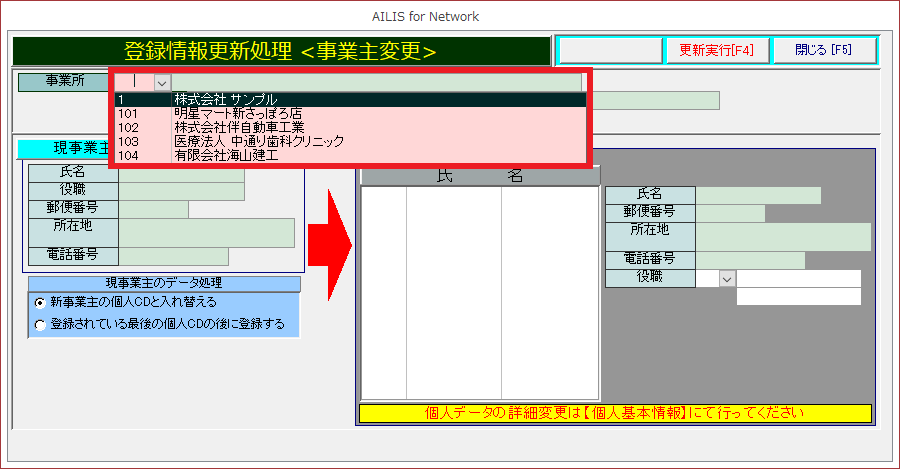
Task: Open the 役職 dropdown on the right panel
Action: click(x=727, y=279)
